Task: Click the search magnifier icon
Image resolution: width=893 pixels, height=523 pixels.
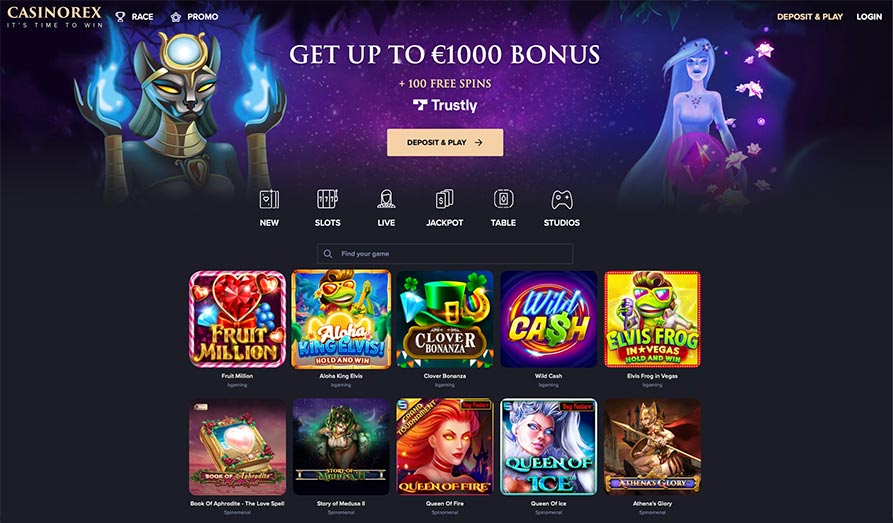Action: tap(328, 254)
